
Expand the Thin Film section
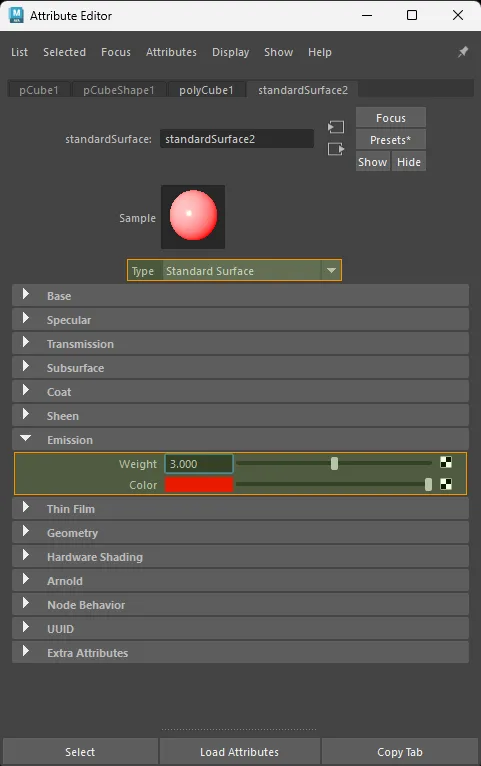(x=240, y=509)
